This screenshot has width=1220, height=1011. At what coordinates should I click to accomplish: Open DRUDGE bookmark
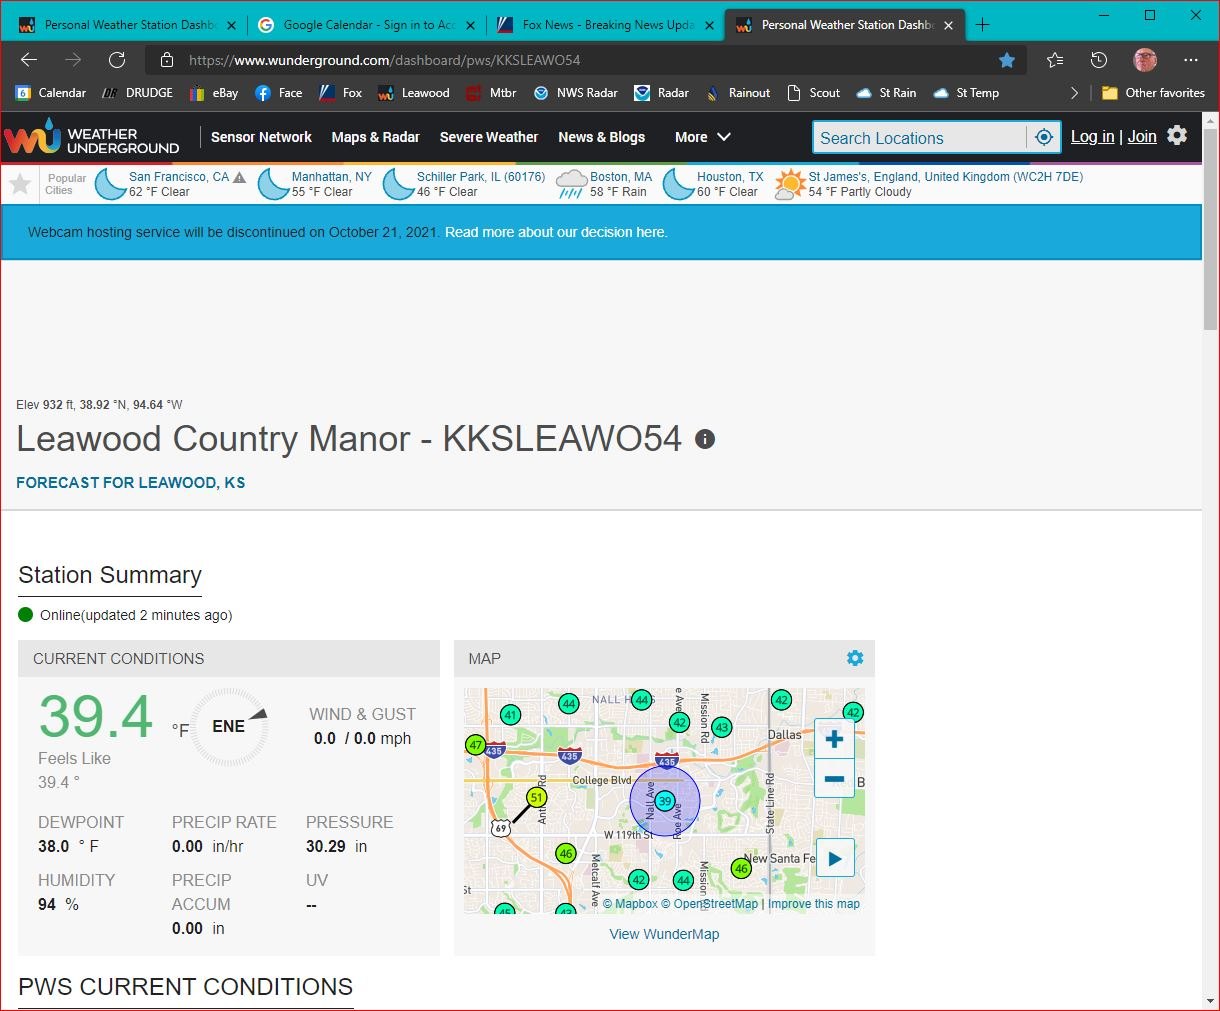click(x=138, y=93)
